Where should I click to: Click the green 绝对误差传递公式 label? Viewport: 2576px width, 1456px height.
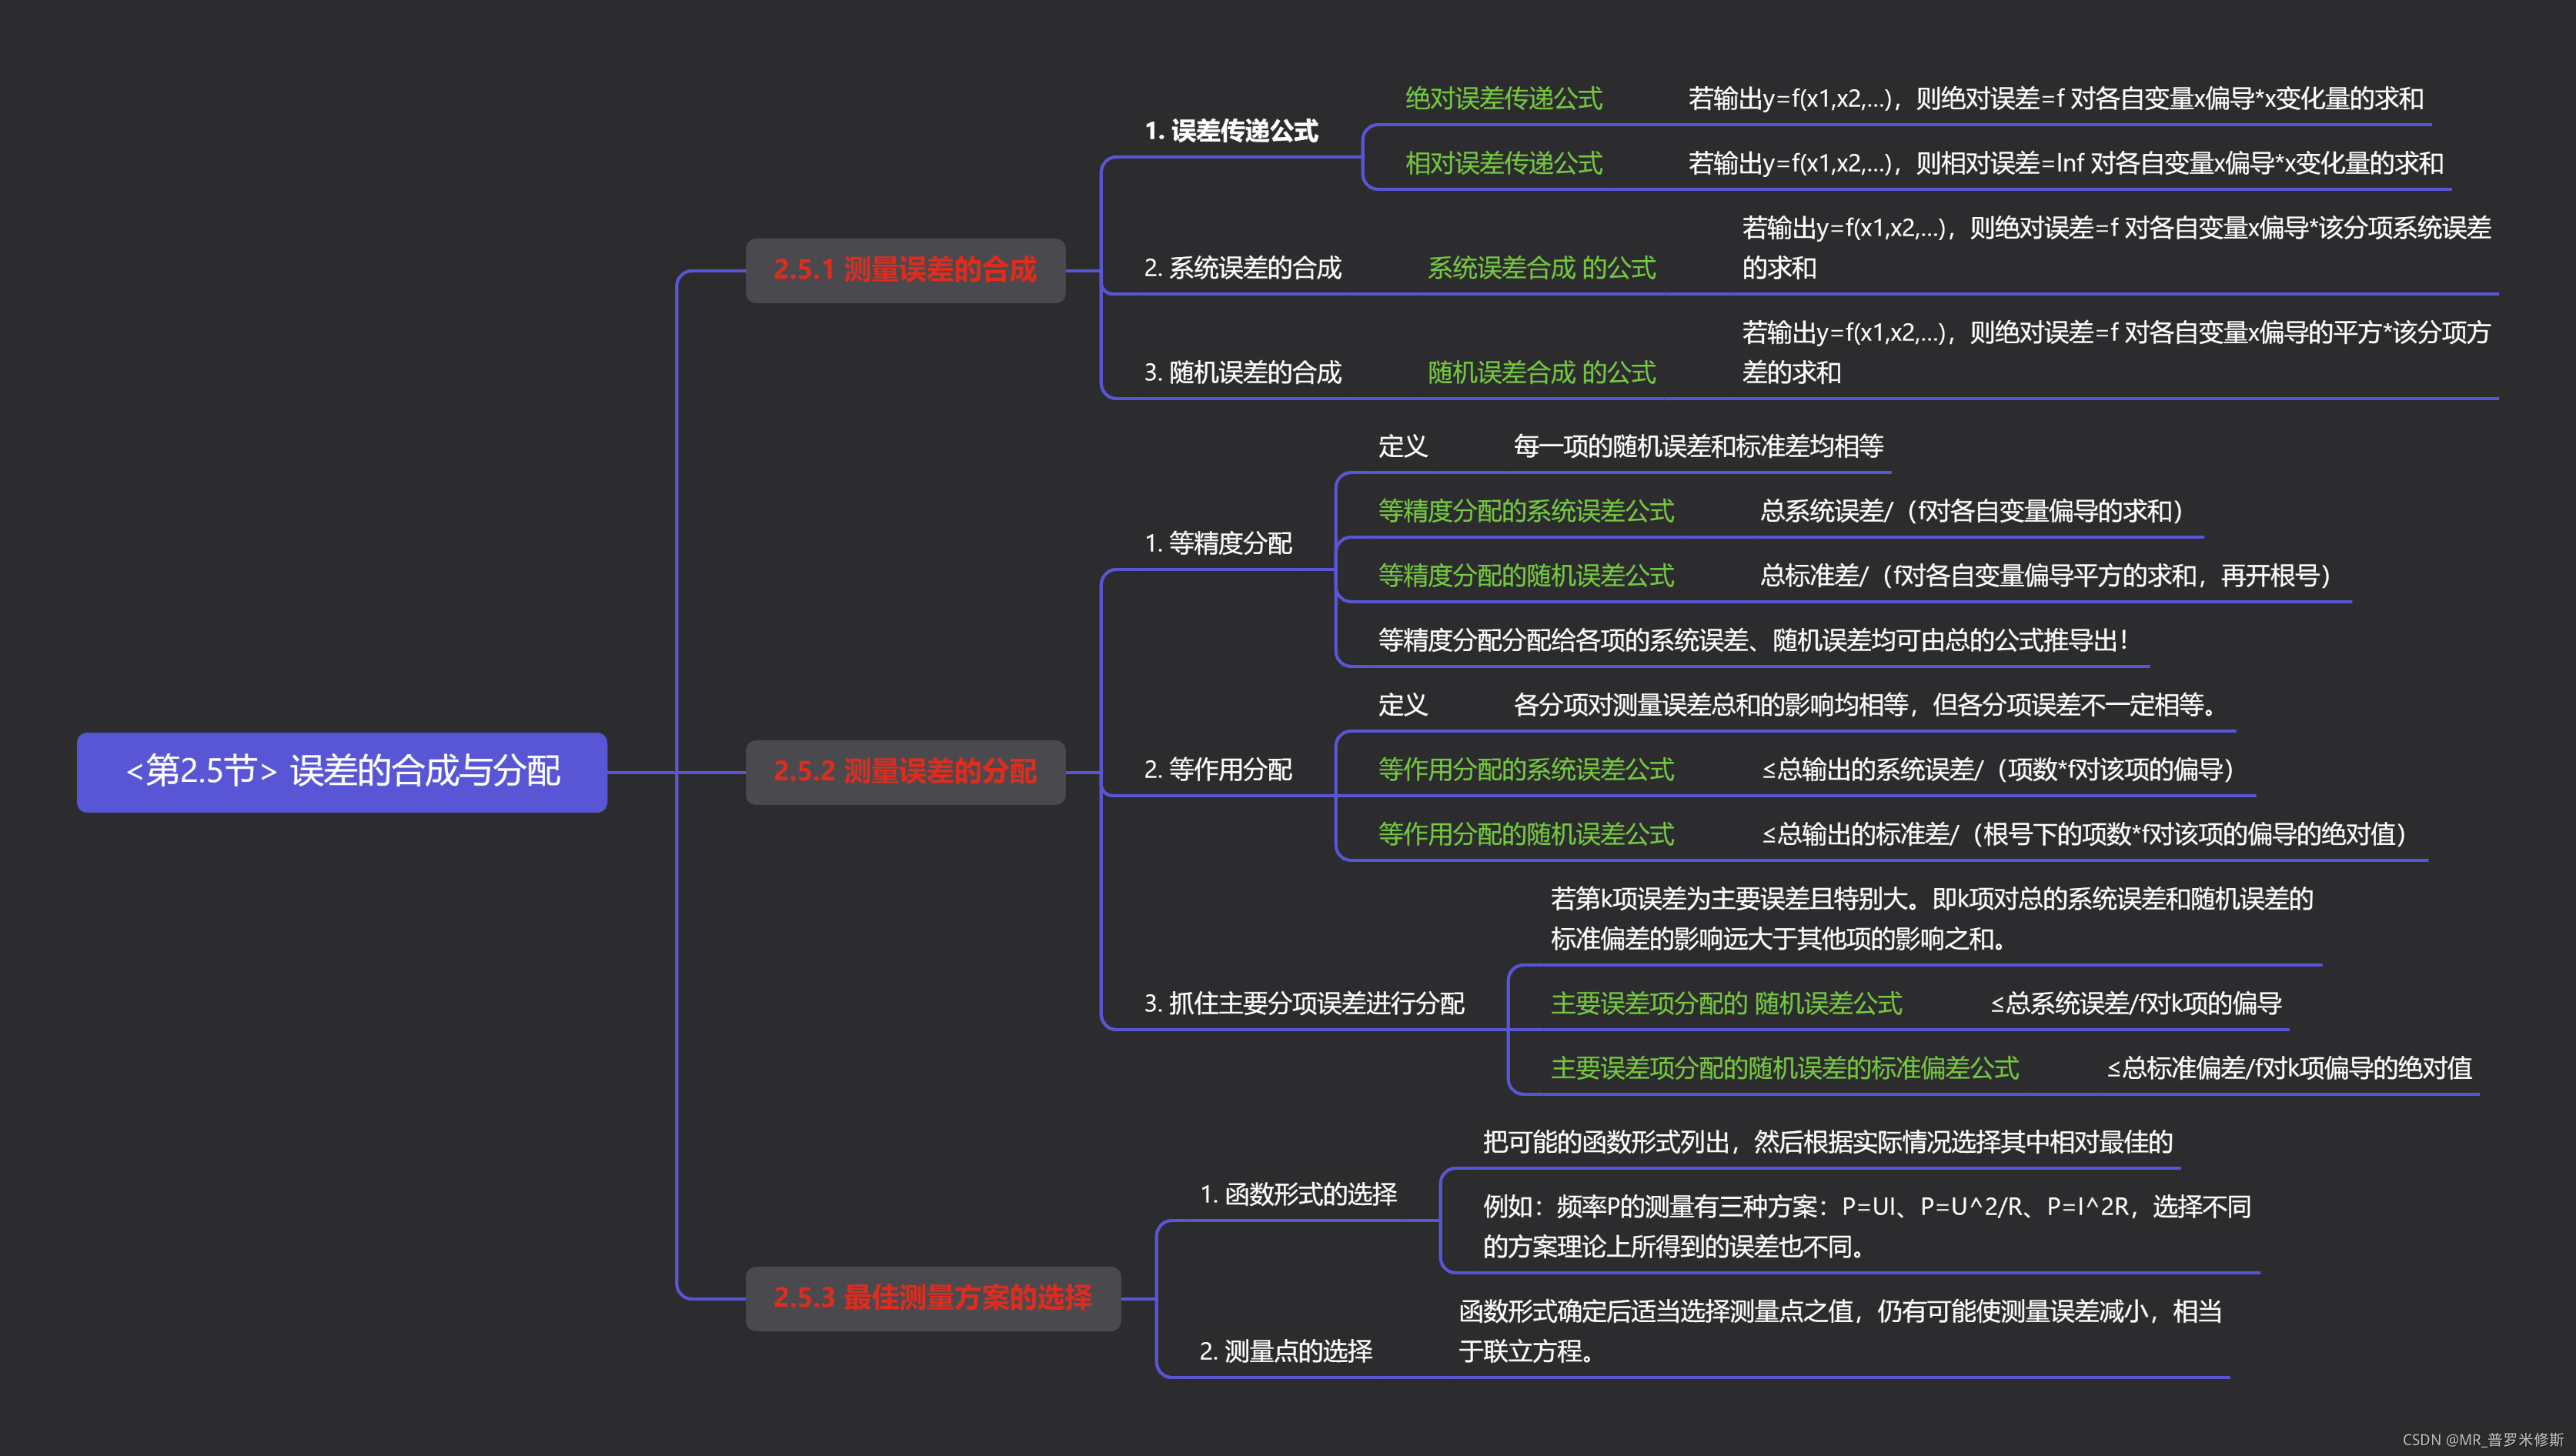[1504, 99]
